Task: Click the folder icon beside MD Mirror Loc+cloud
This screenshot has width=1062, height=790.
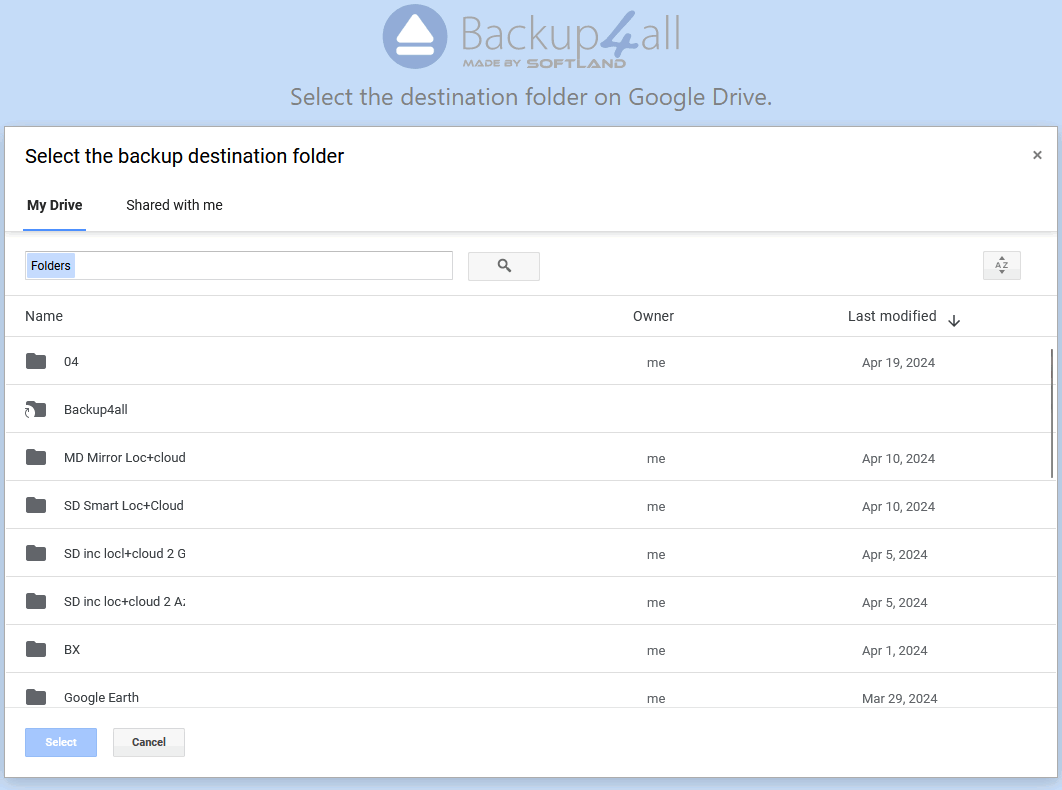Action: [36, 457]
